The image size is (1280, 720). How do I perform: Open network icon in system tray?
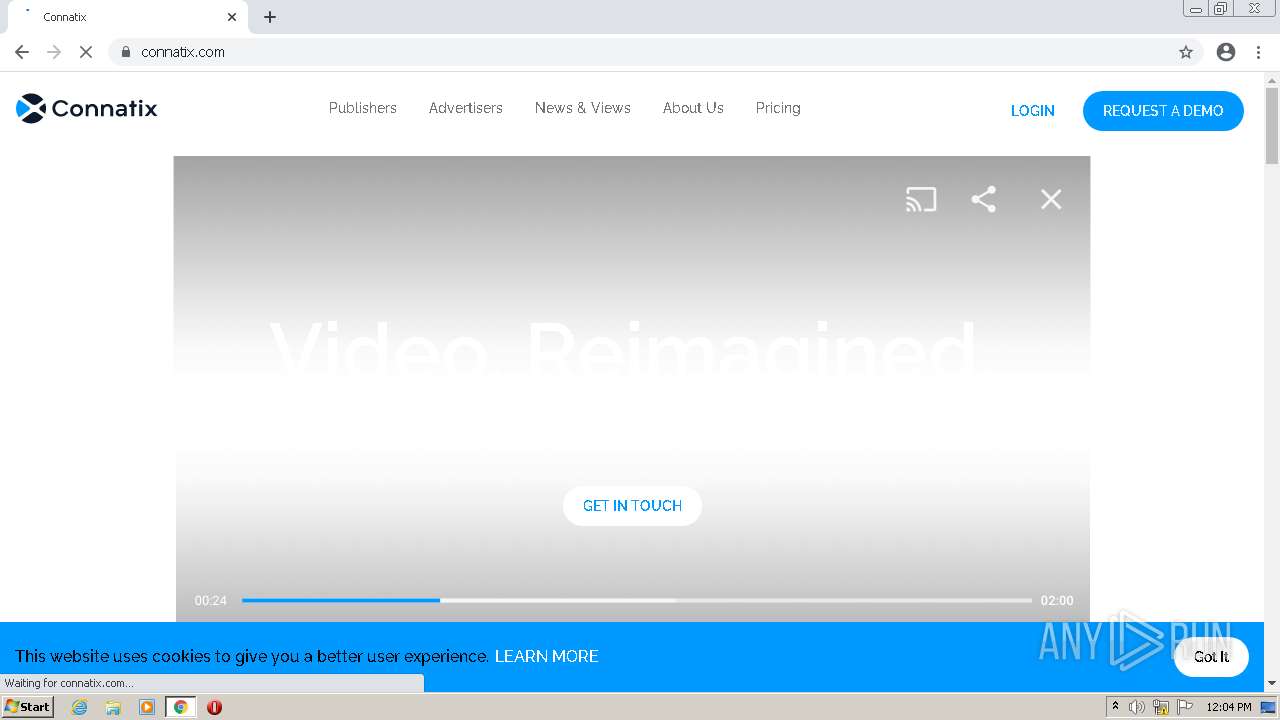[1161, 707]
